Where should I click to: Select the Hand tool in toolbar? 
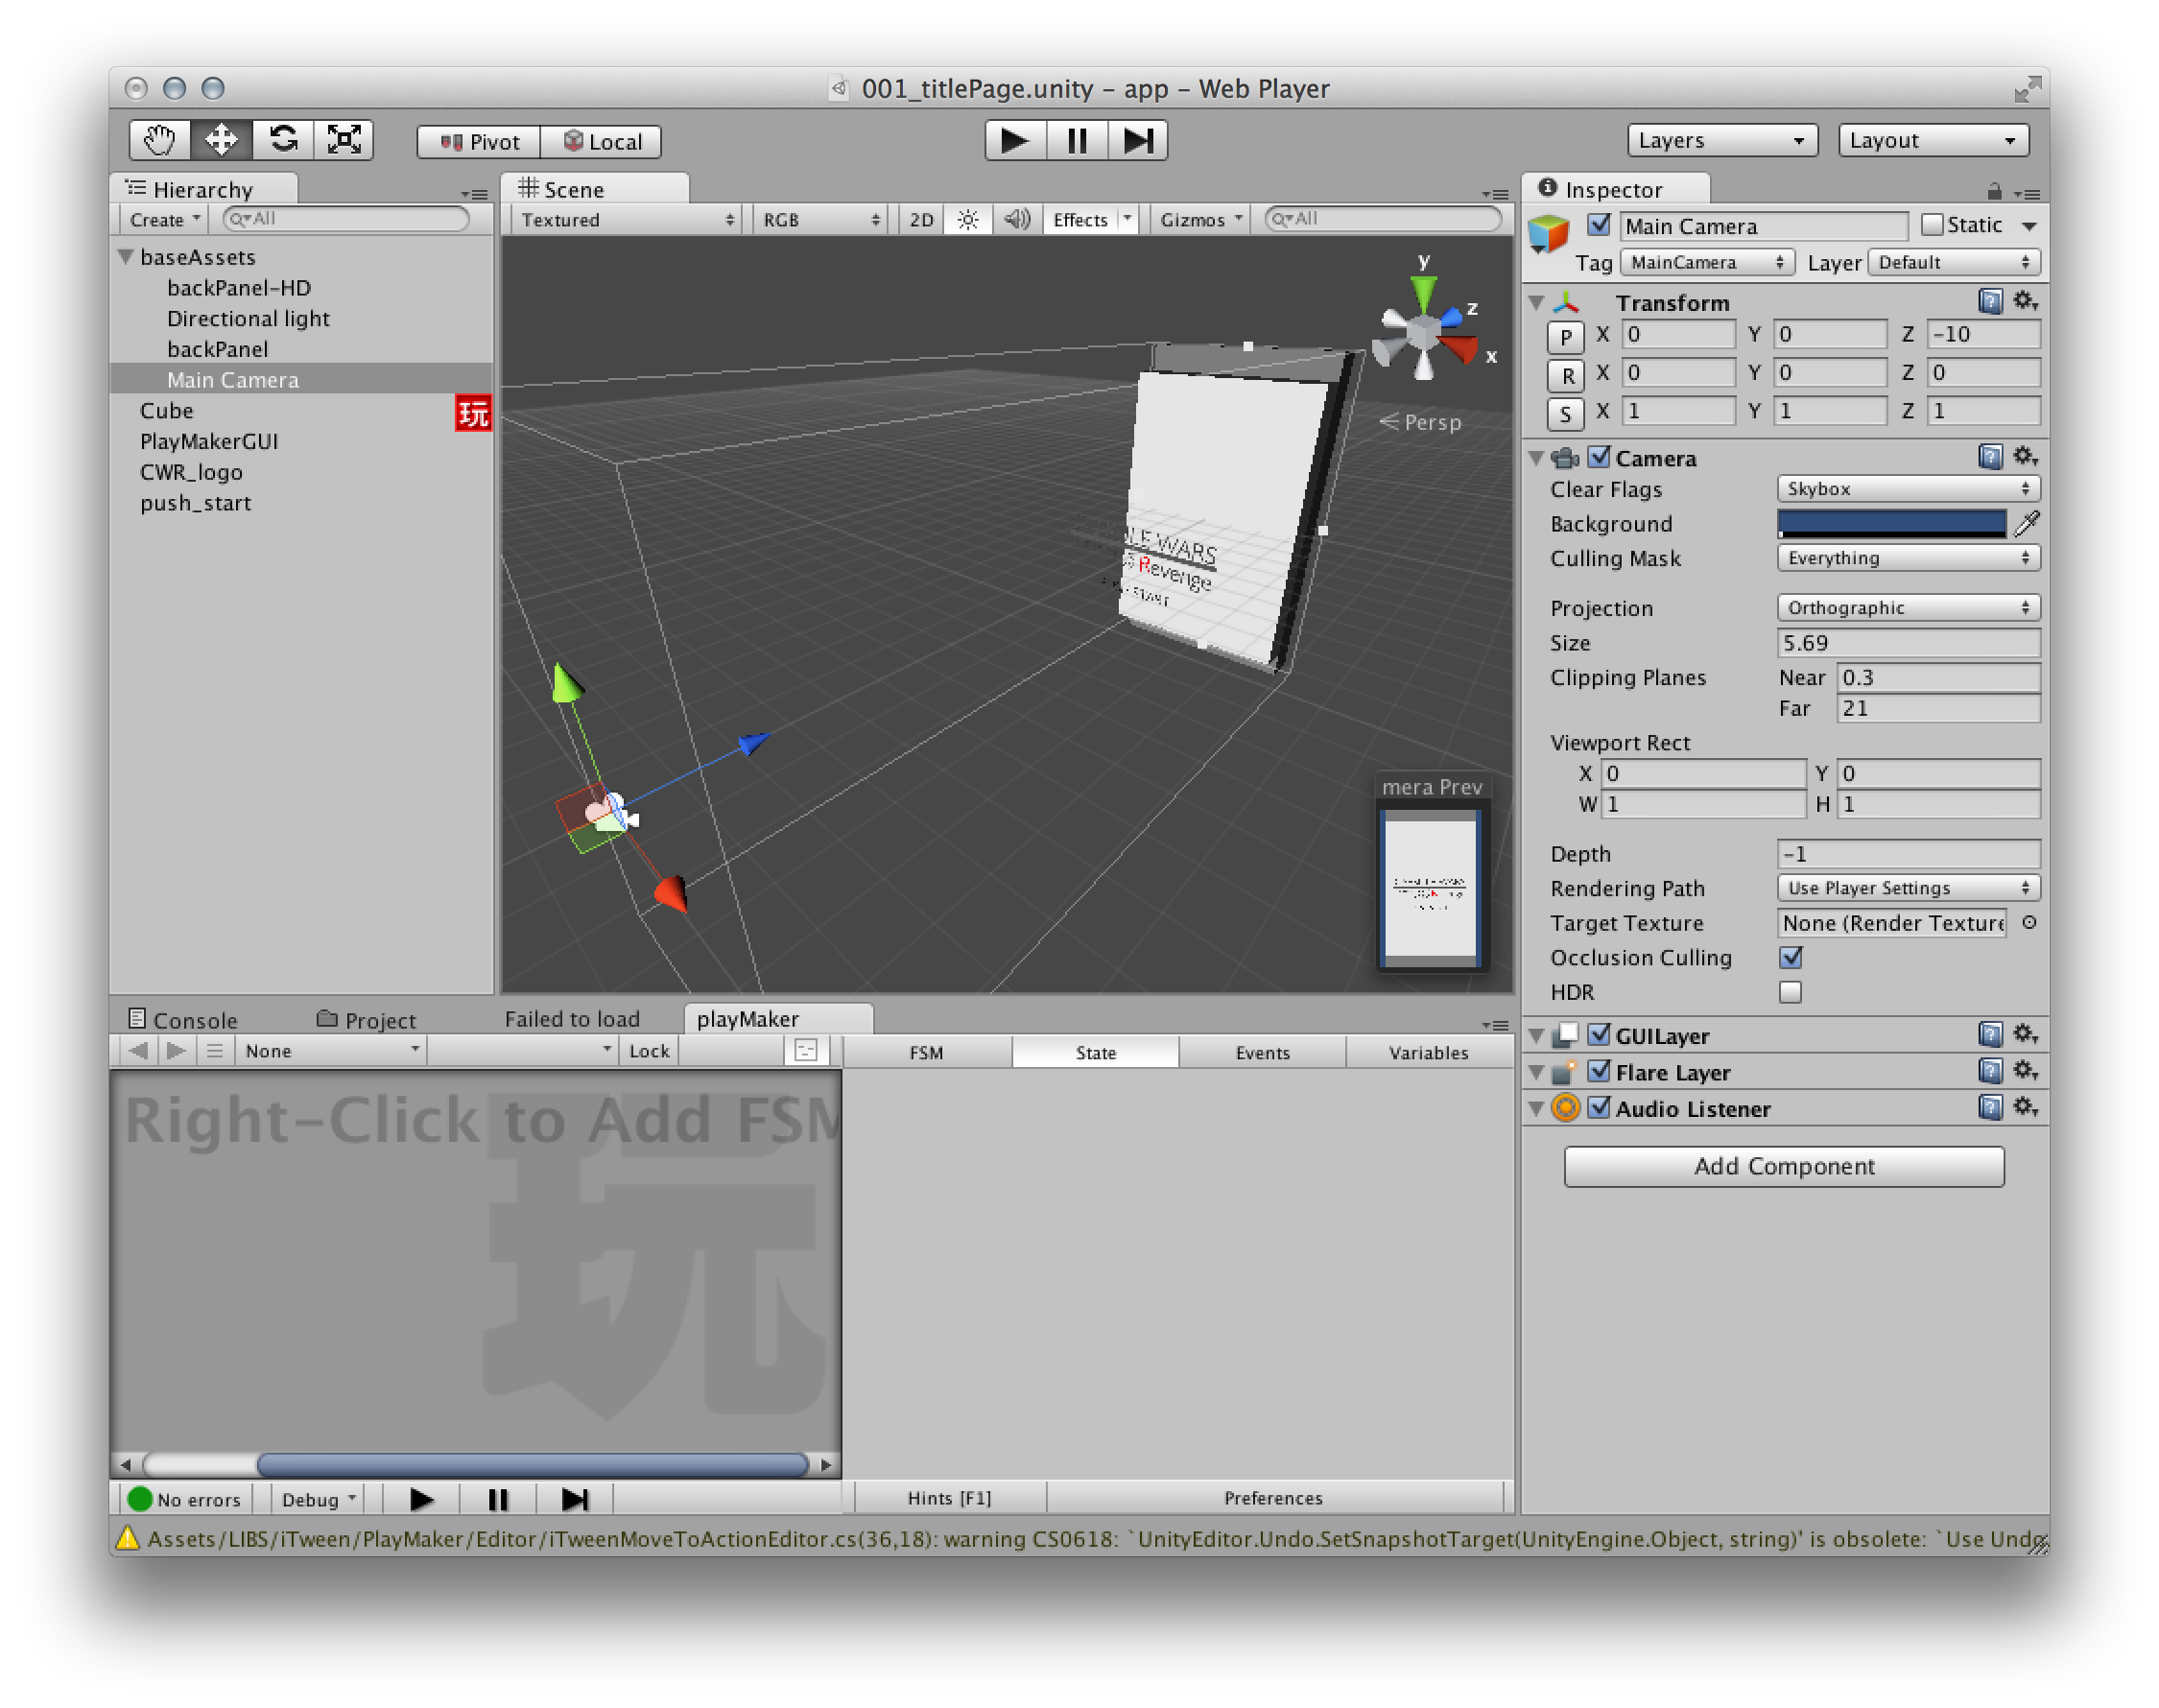[154, 138]
